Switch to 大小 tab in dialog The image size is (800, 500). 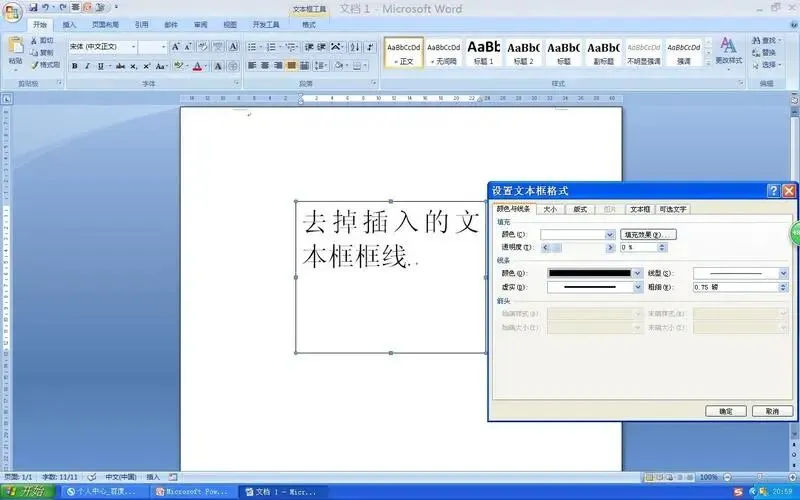[550, 209]
